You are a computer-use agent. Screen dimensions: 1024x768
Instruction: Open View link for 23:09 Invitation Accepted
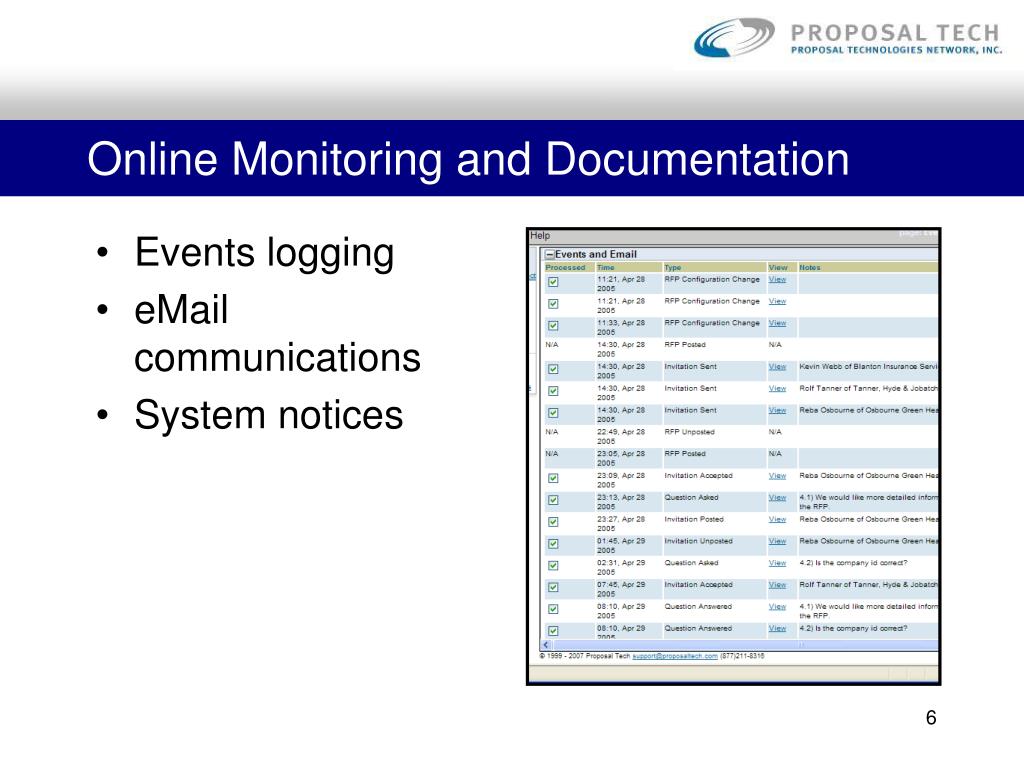(777, 476)
